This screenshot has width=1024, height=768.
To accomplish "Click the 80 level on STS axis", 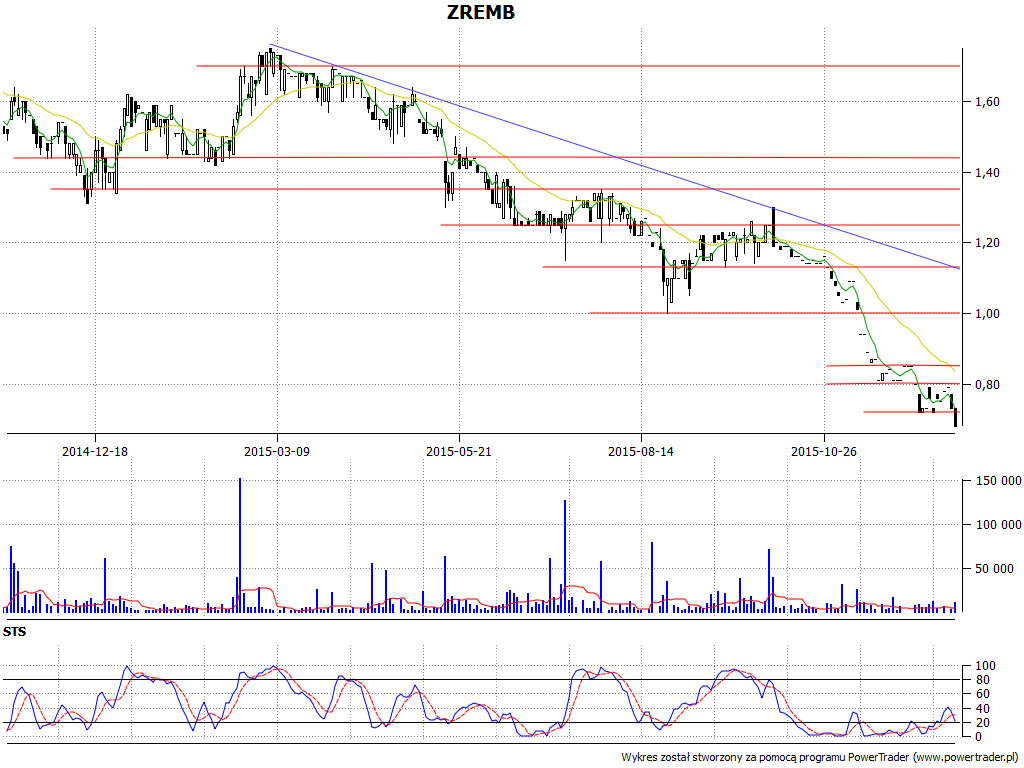I will 982,680.
